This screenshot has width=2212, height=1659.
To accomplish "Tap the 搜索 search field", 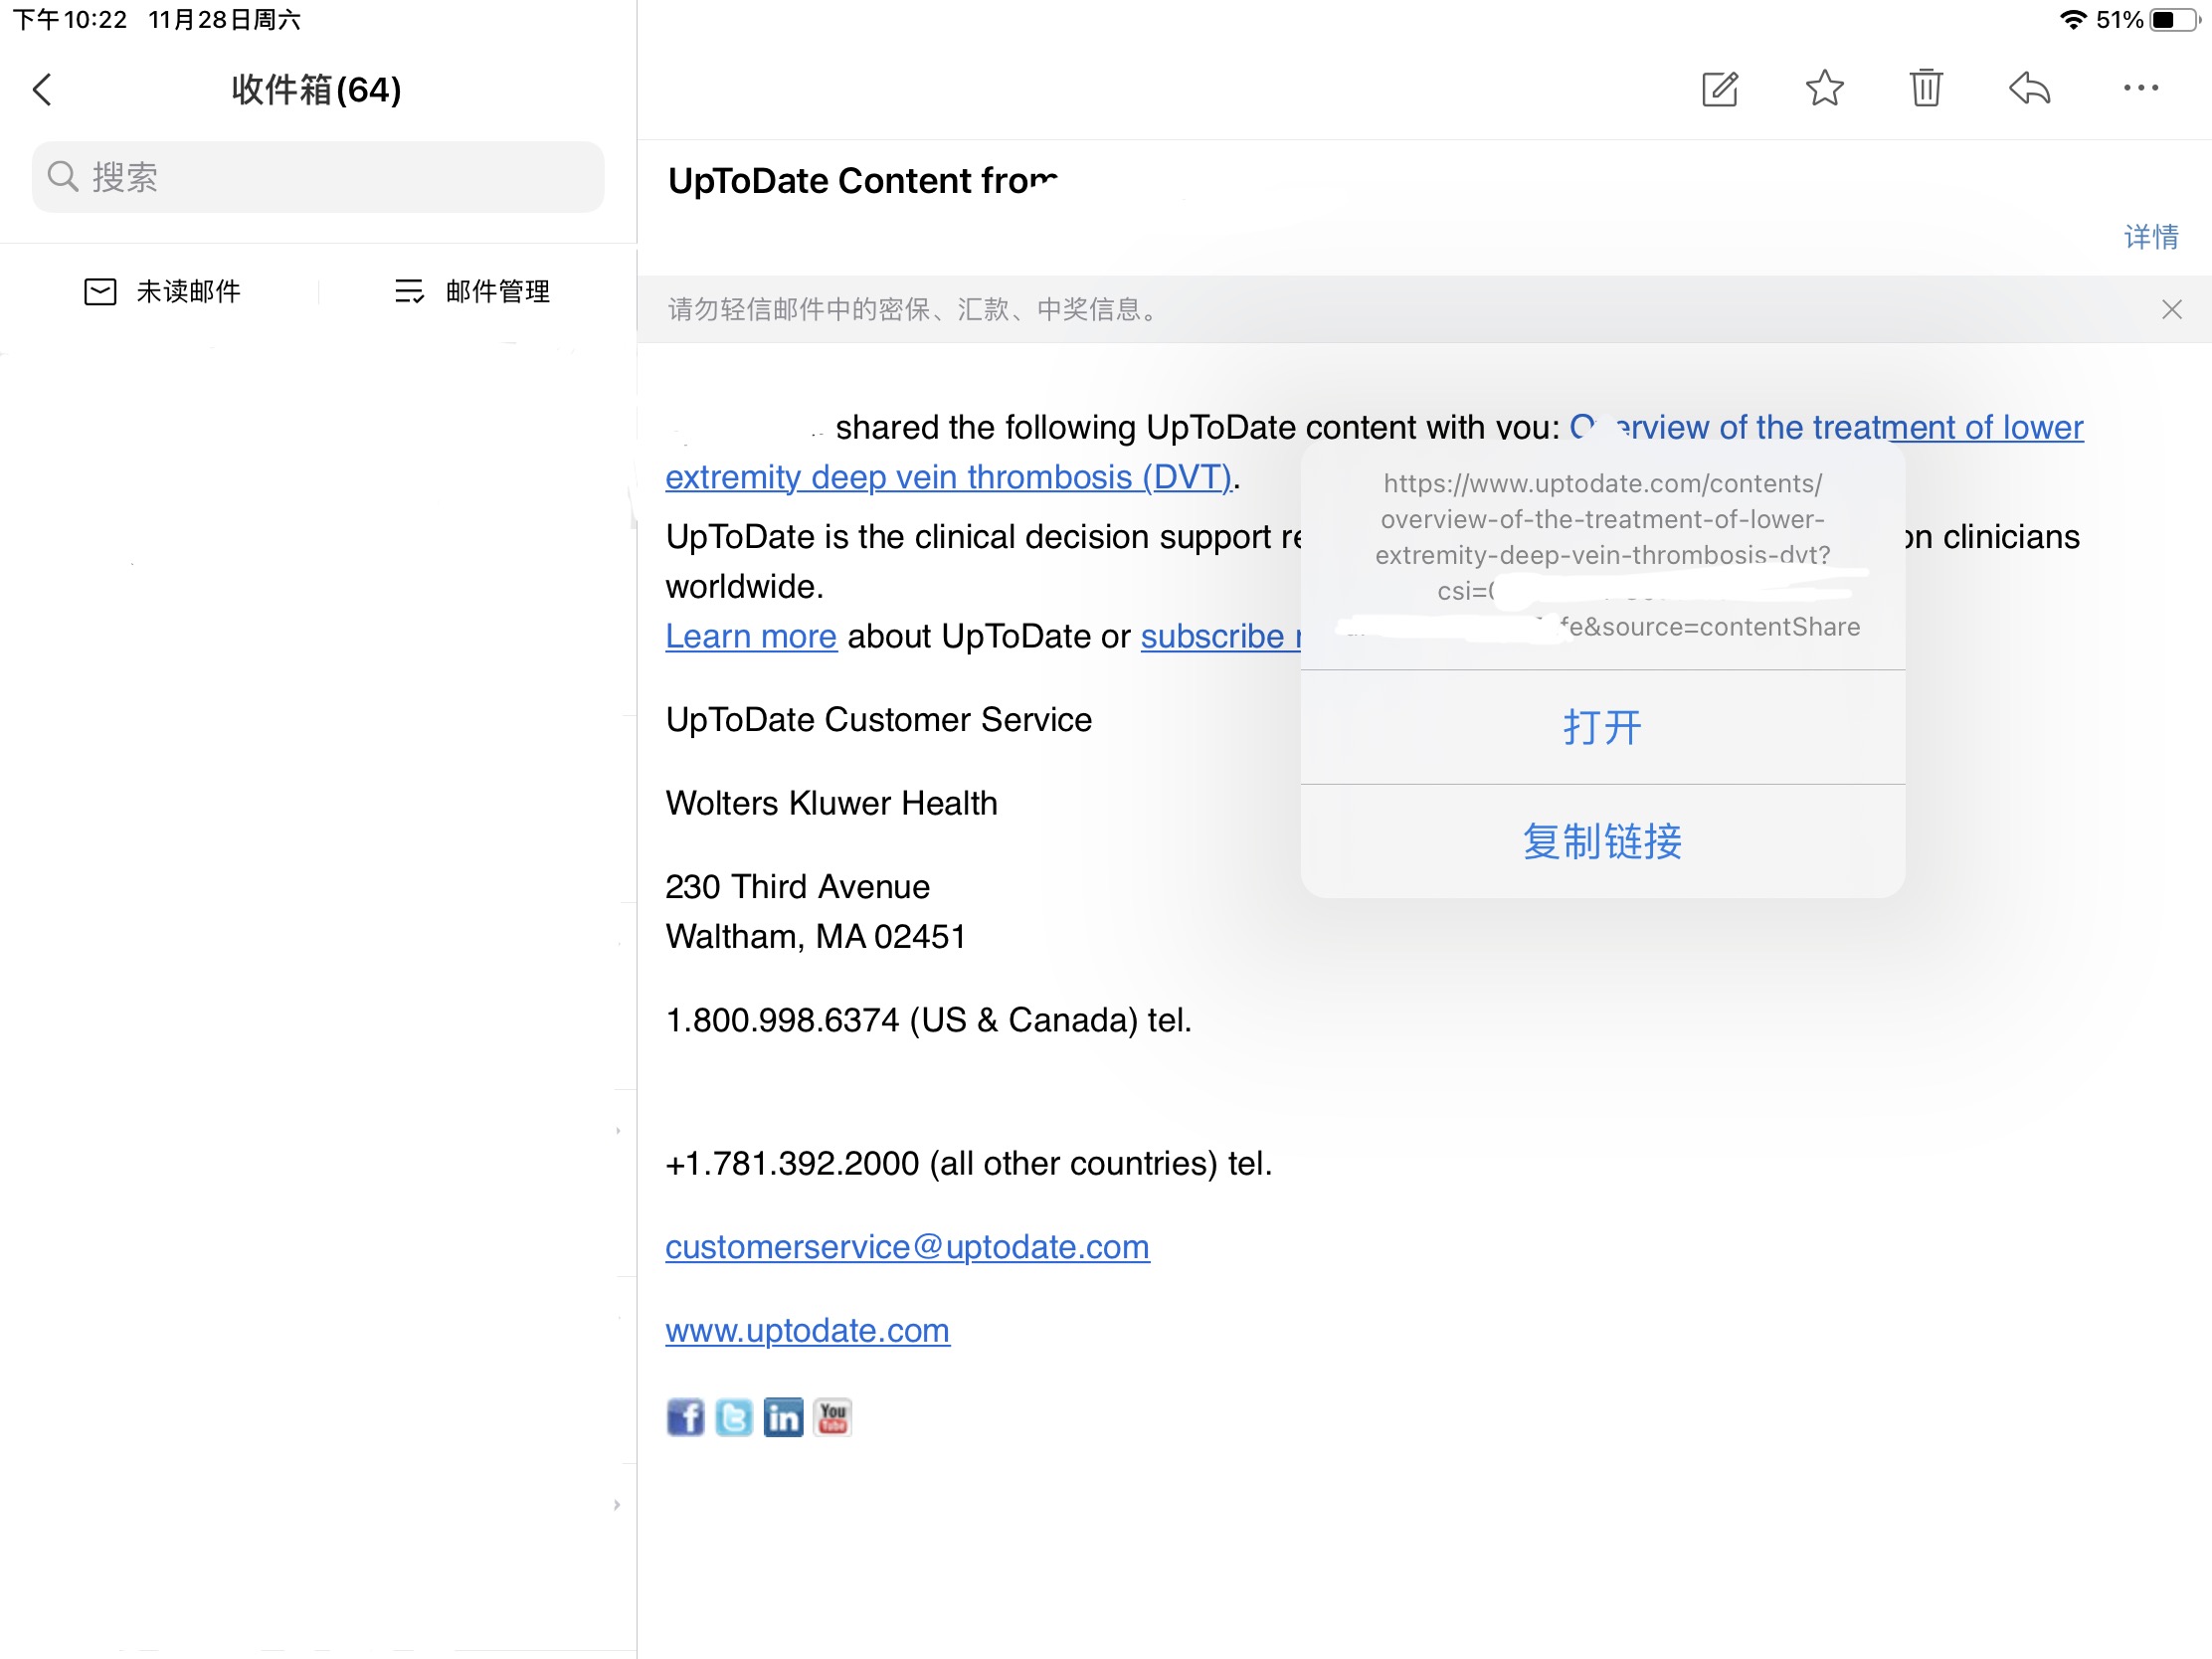I will pyautogui.click(x=318, y=177).
